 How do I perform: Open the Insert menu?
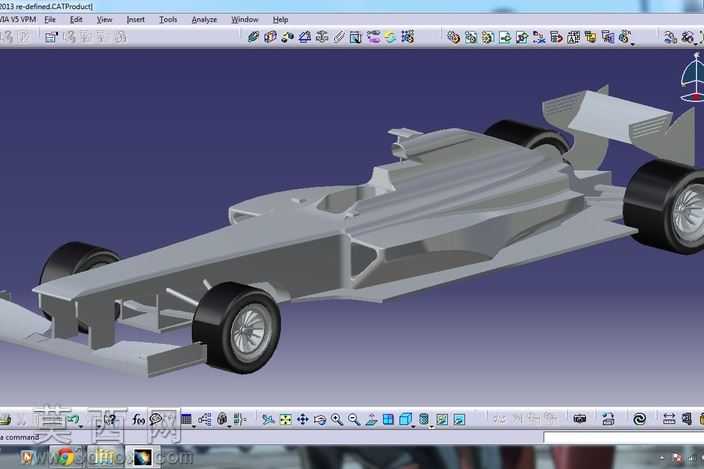136,20
